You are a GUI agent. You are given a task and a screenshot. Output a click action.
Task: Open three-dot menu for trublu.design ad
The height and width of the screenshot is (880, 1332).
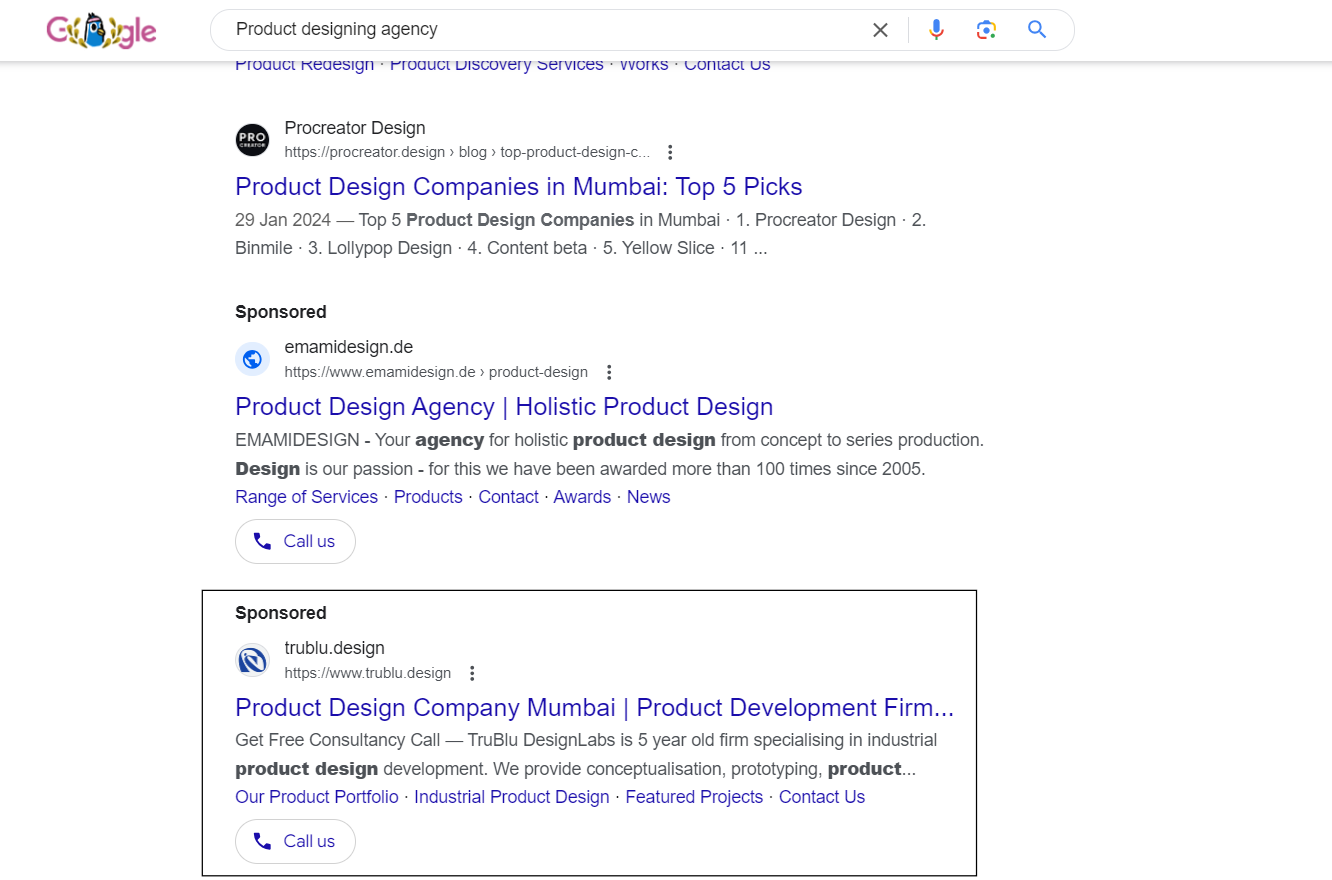pyautogui.click(x=473, y=673)
